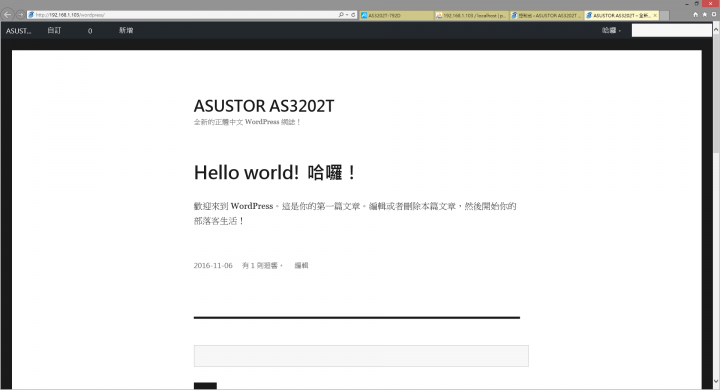Switch to the 192.168.1.103 / localhost tab
Image resolution: width=720 pixels, height=390 pixels.
pos(472,16)
